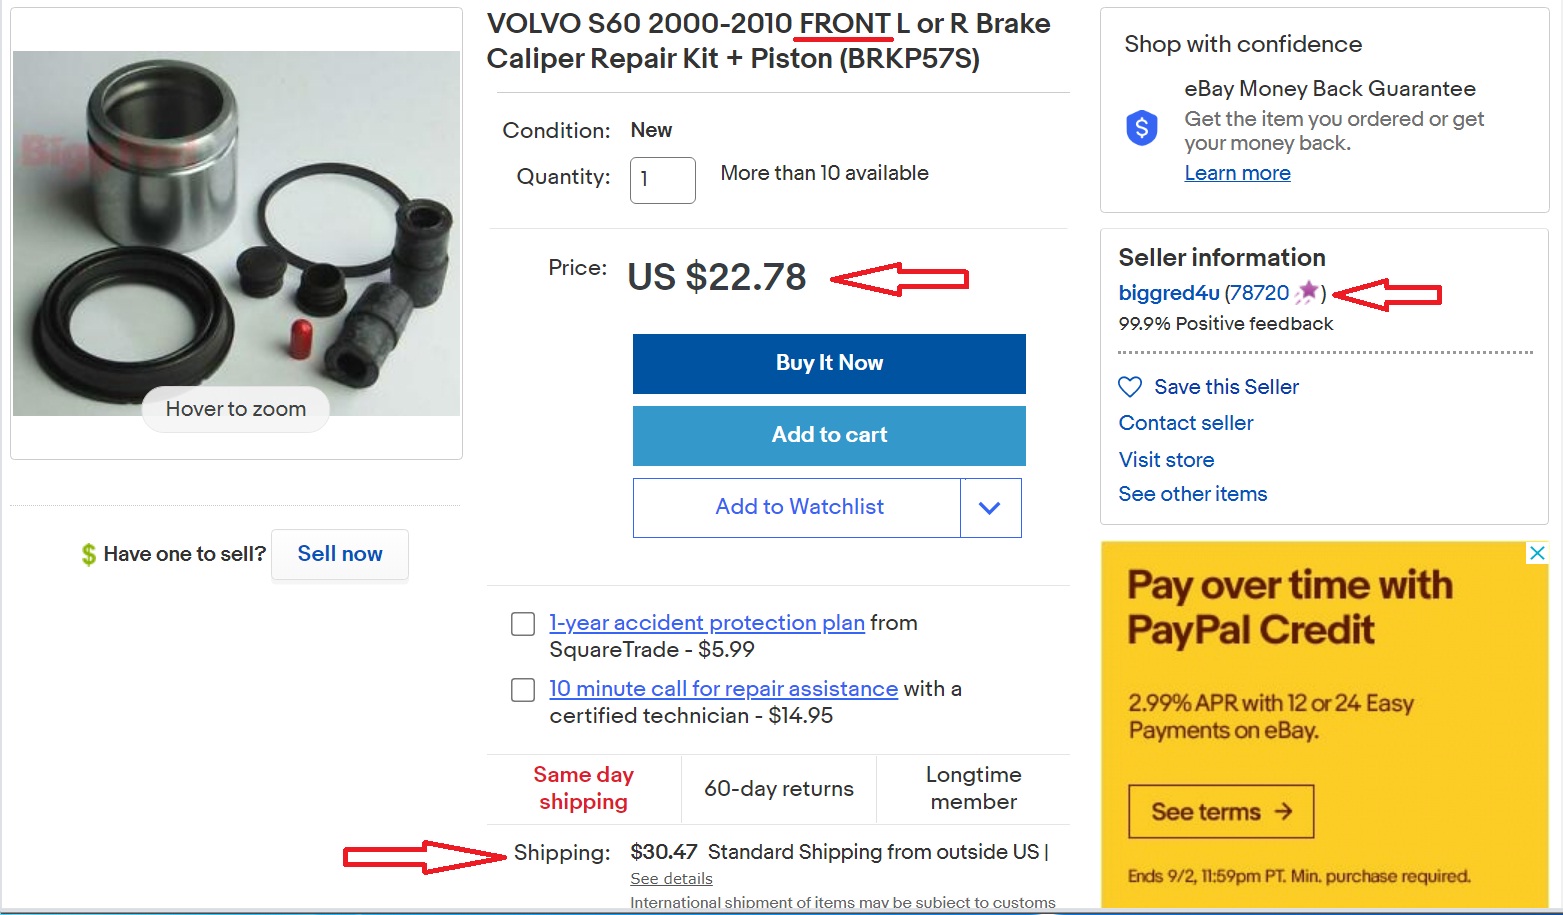The image size is (1563, 915).
Task: Click the Money Back Guarantee shield icon
Action: (1142, 128)
